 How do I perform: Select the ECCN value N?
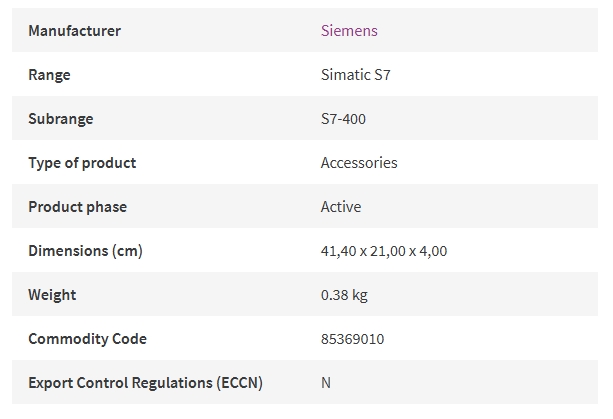pos(326,383)
